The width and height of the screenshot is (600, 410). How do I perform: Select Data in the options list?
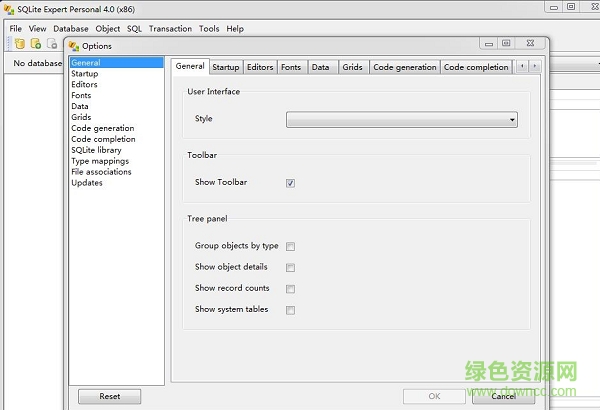coord(117,106)
